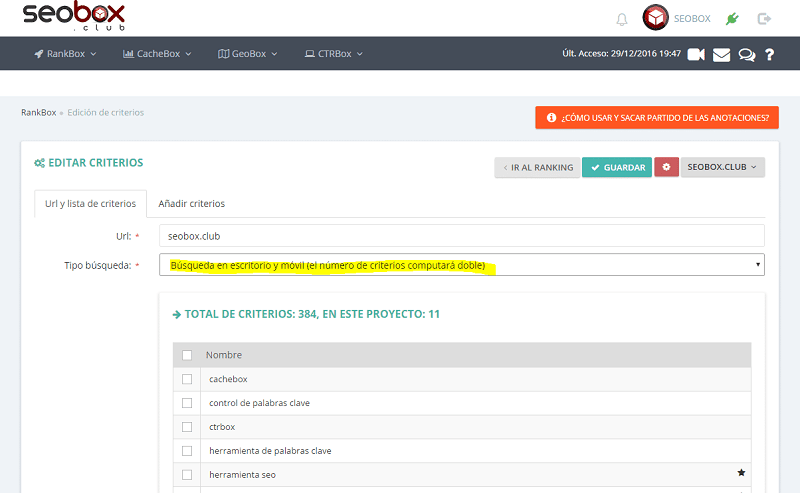Click the star on herramienta seo row
Screen dimensions: 800x493
pyautogui.click(x=741, y=473)
